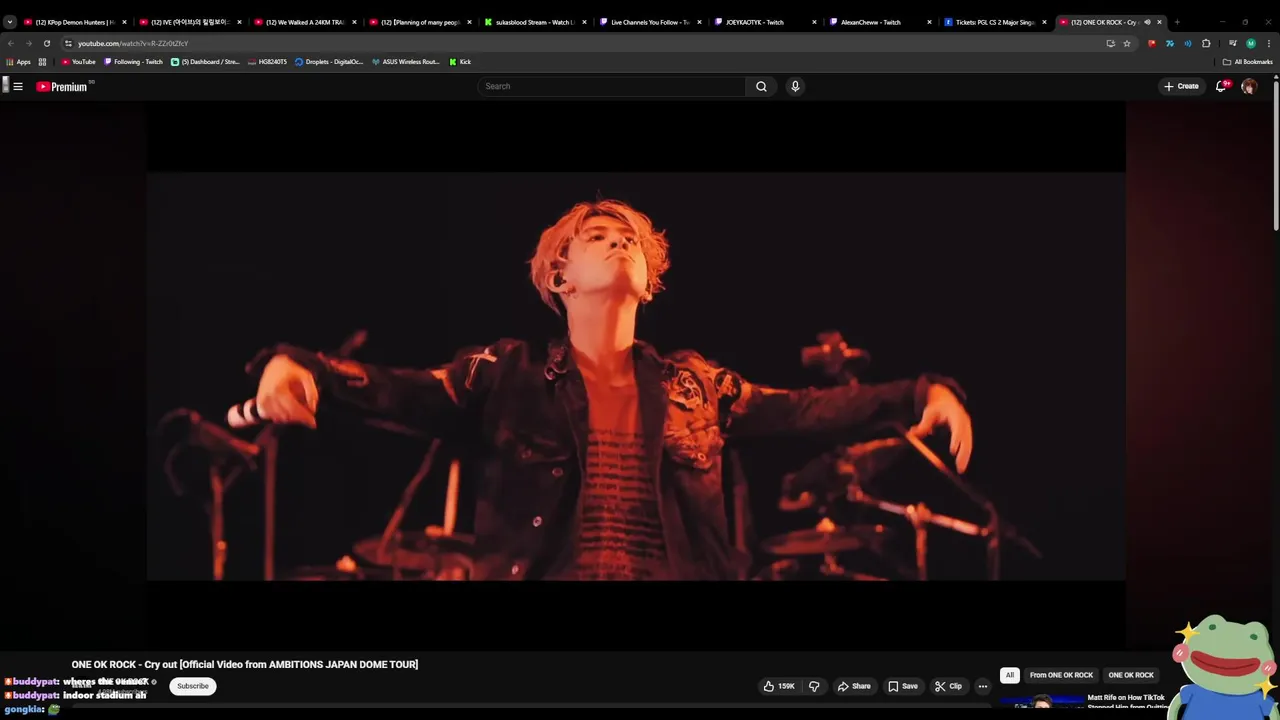Like the video with thumbs up

point(779,686)
